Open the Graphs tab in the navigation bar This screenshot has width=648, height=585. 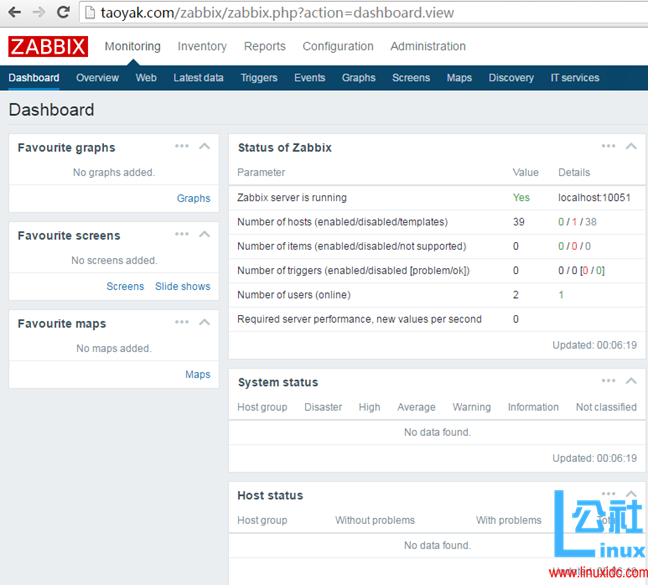(x=358, y=78)
